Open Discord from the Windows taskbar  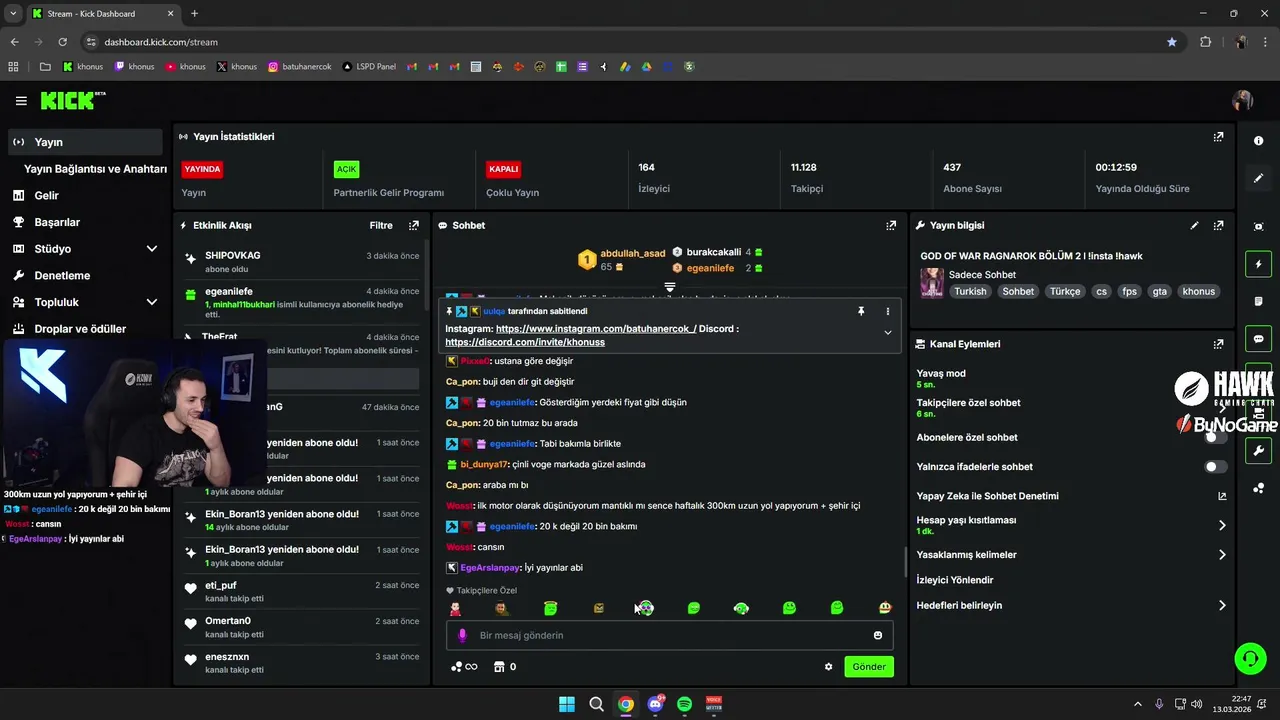(655, 704)
